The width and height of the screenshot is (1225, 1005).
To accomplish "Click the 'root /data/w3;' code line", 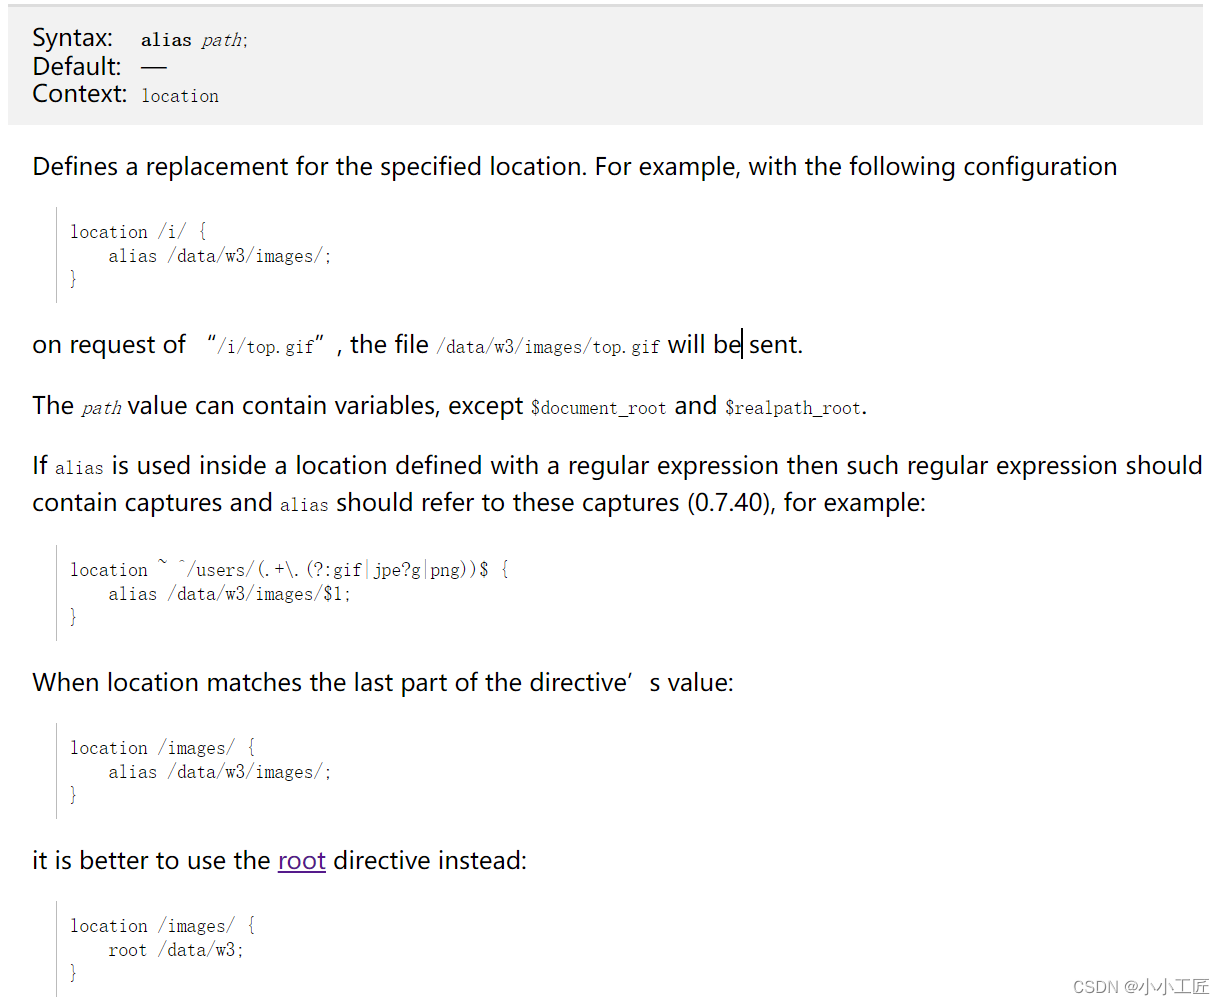I will (176, 950).
